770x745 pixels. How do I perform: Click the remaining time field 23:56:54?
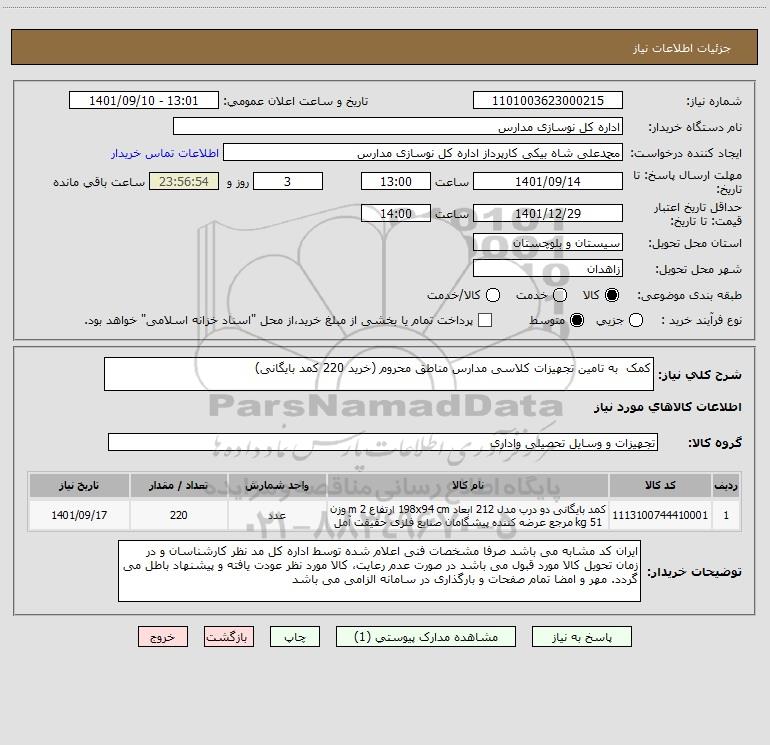pos(184,181)
